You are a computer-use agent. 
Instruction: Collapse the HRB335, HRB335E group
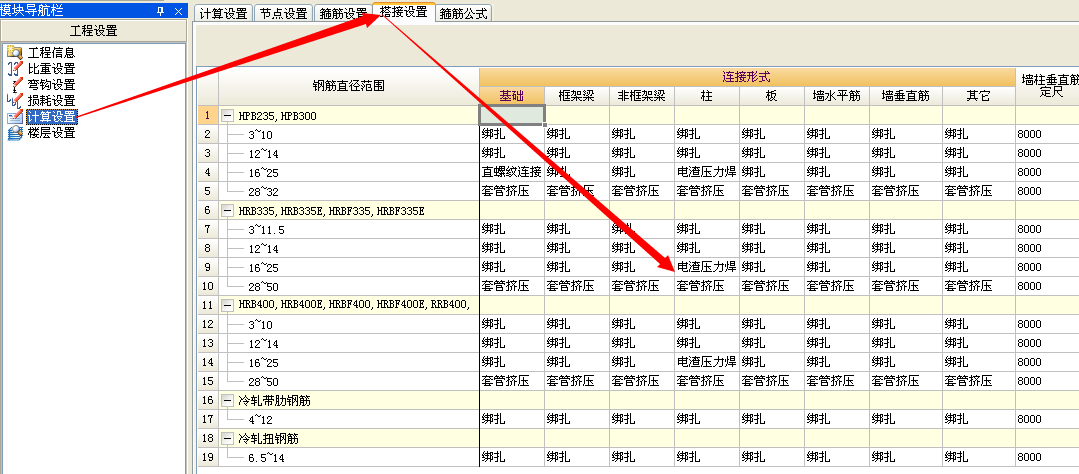pyautogui.click(x=228, y=211)
